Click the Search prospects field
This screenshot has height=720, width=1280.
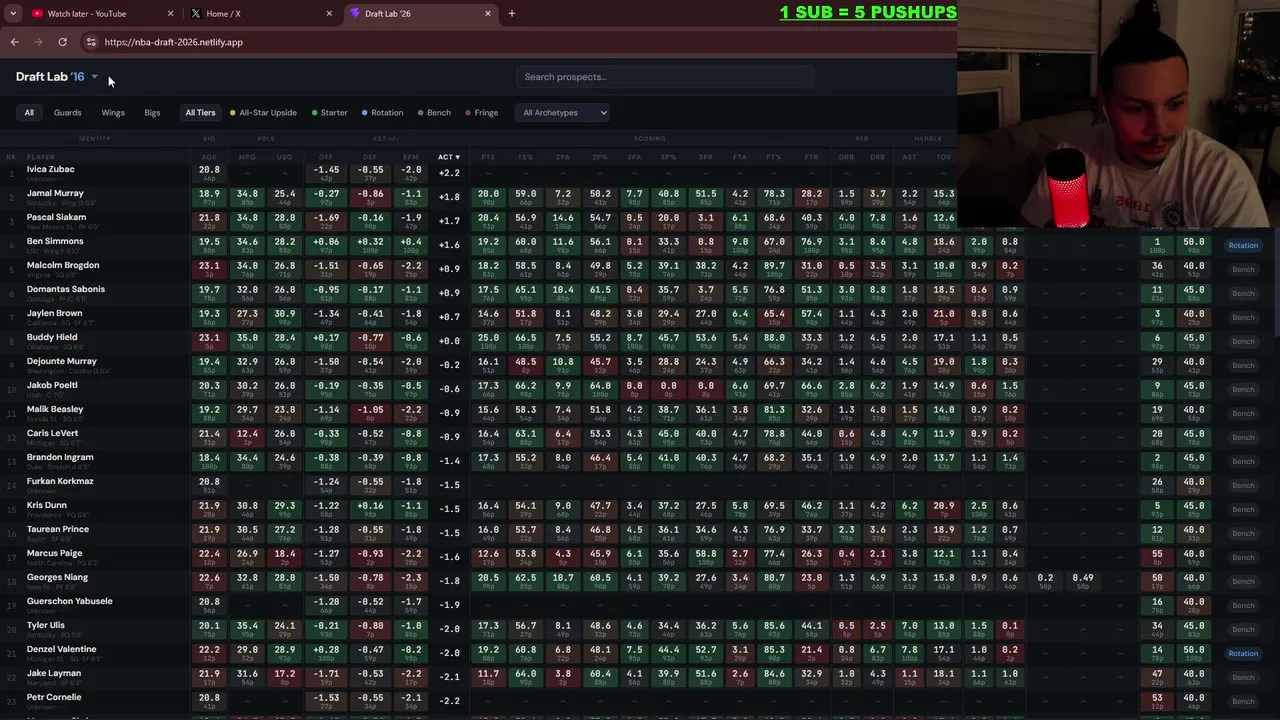(665, 77)
